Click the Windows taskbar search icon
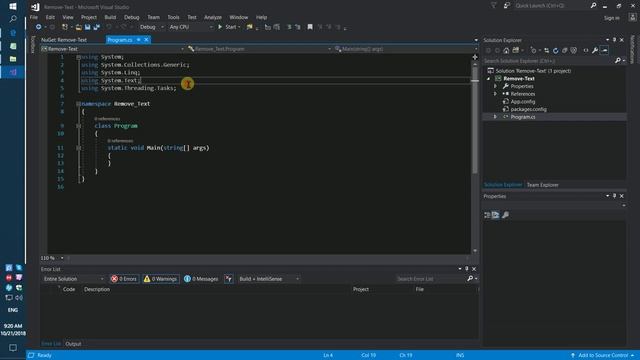Image resolution: width=640 pixels, height=360 pixels. click(13, 19)
